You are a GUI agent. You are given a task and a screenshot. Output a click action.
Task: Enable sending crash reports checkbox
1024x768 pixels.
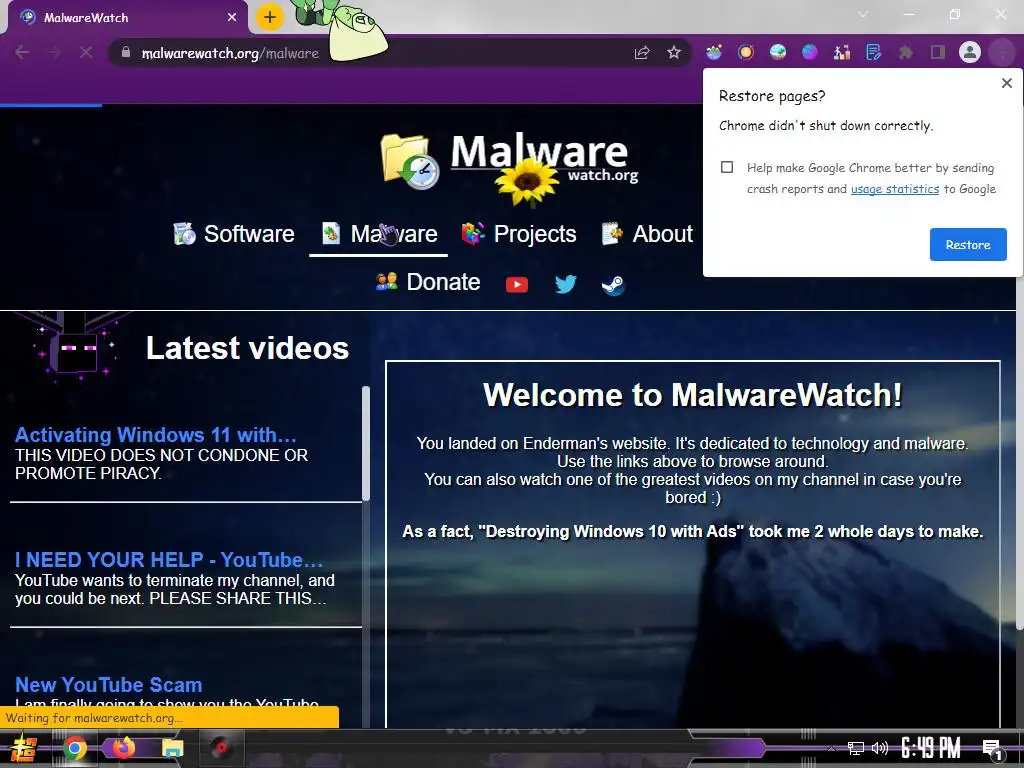click(x=727, y=167)
